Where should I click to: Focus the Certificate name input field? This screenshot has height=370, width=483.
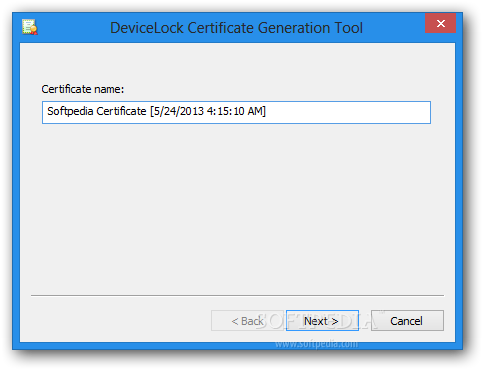[x=236, y=112]
